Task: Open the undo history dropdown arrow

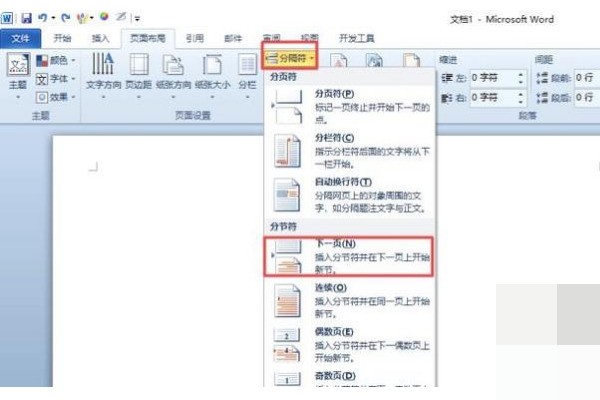Action: [53, 18]
